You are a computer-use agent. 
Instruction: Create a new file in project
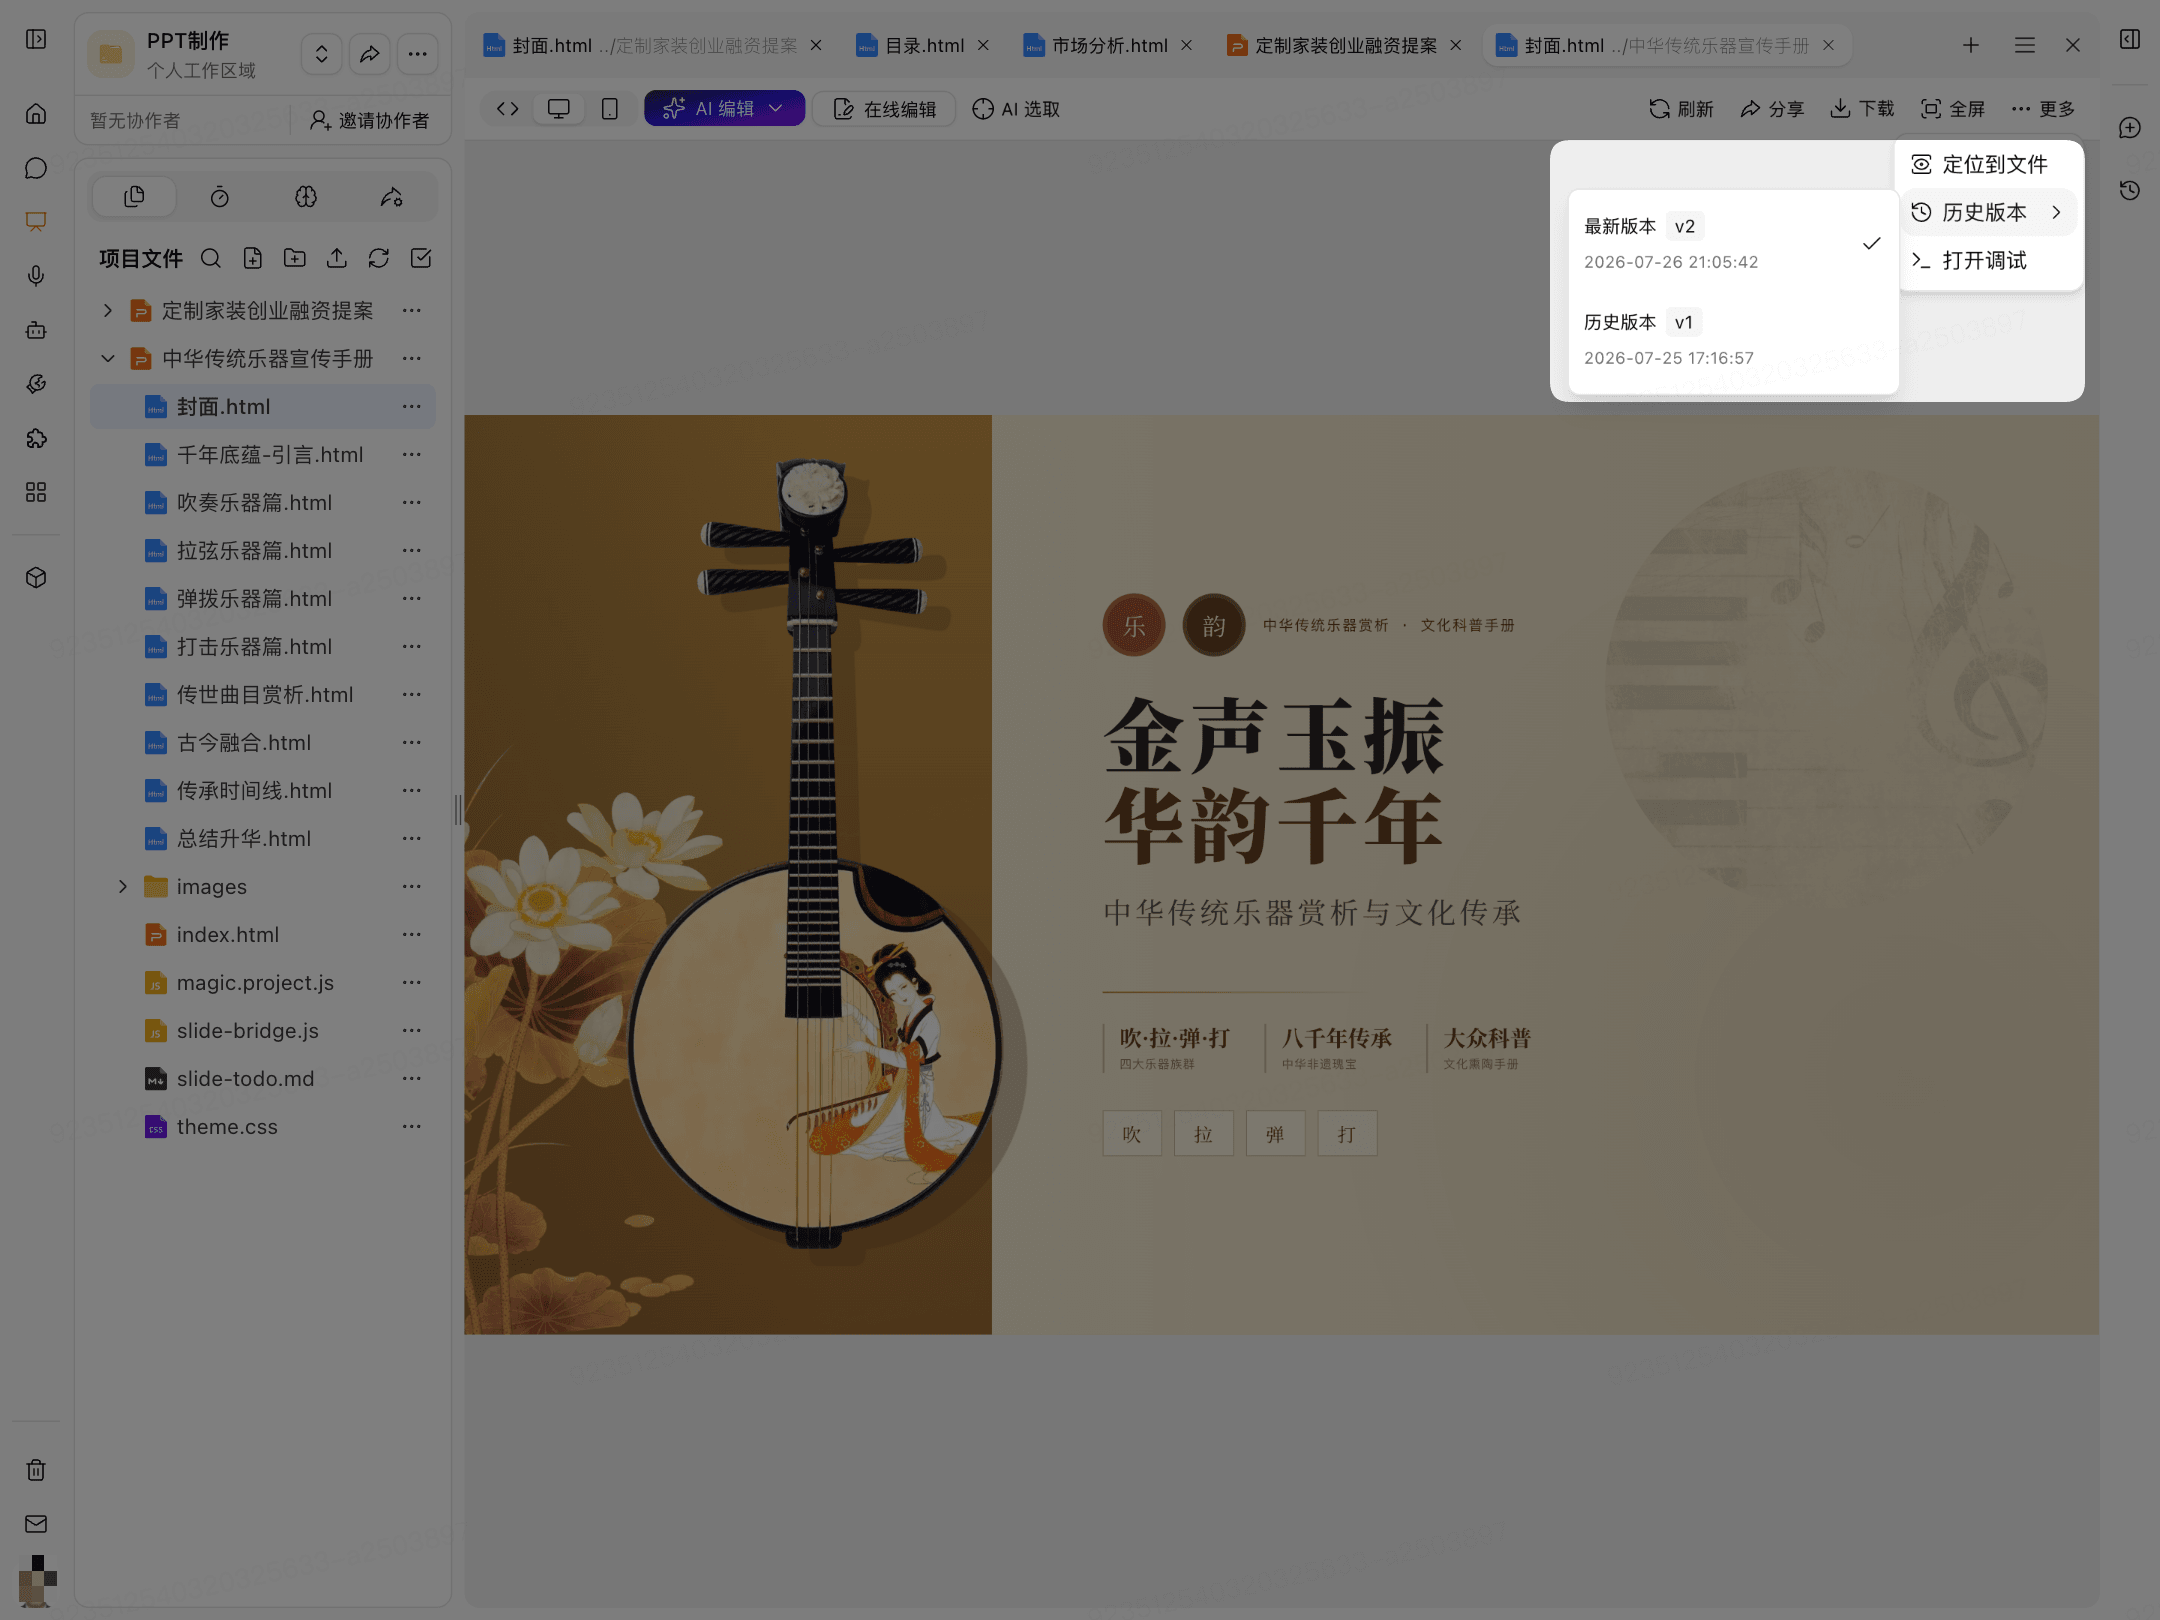click(x=253, y=259)
